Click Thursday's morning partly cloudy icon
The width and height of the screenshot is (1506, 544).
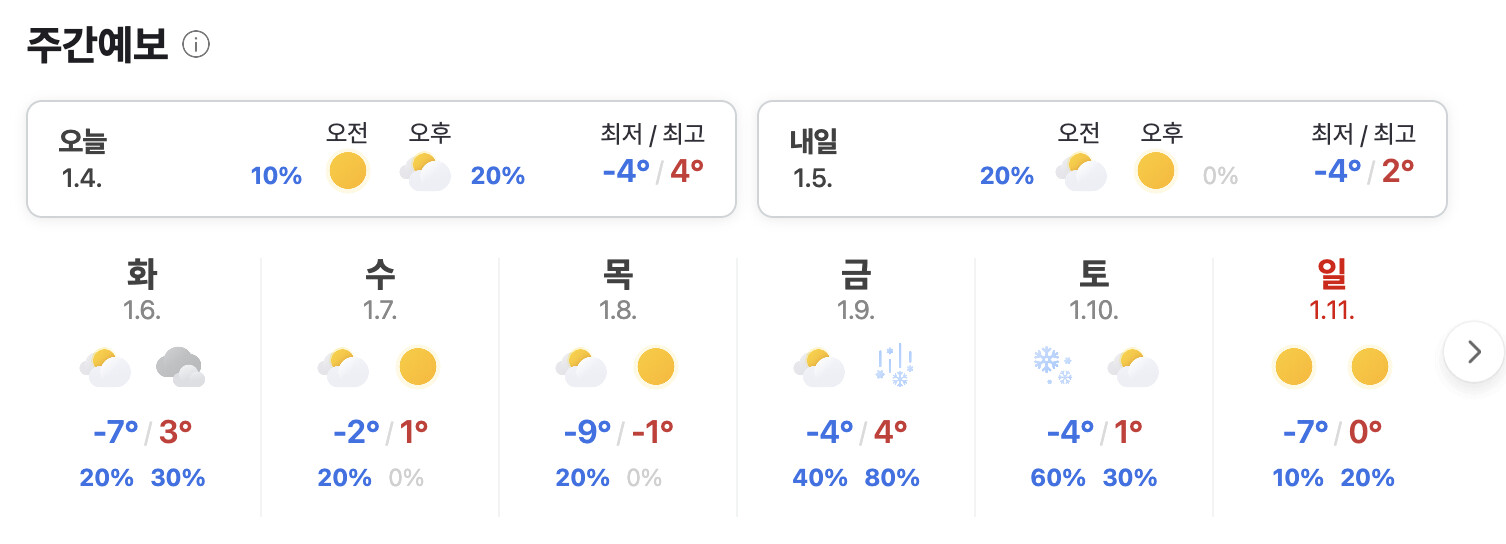pos(582,367)
